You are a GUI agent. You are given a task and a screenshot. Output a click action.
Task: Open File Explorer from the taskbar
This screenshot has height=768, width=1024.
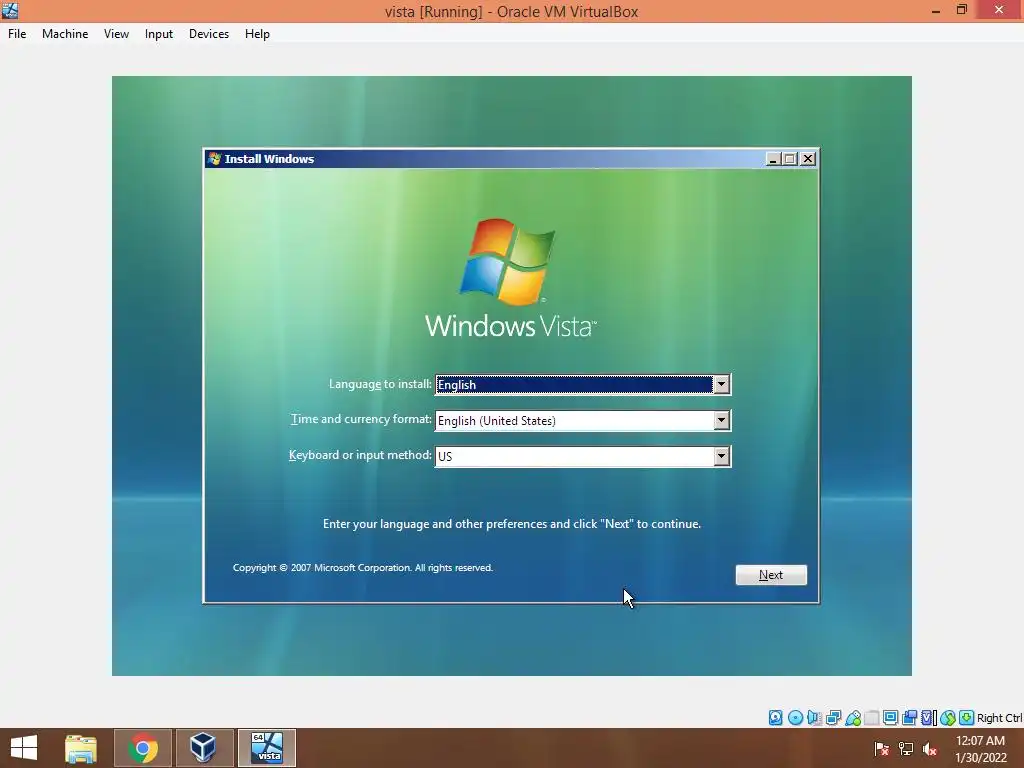(x=81, y=748)
